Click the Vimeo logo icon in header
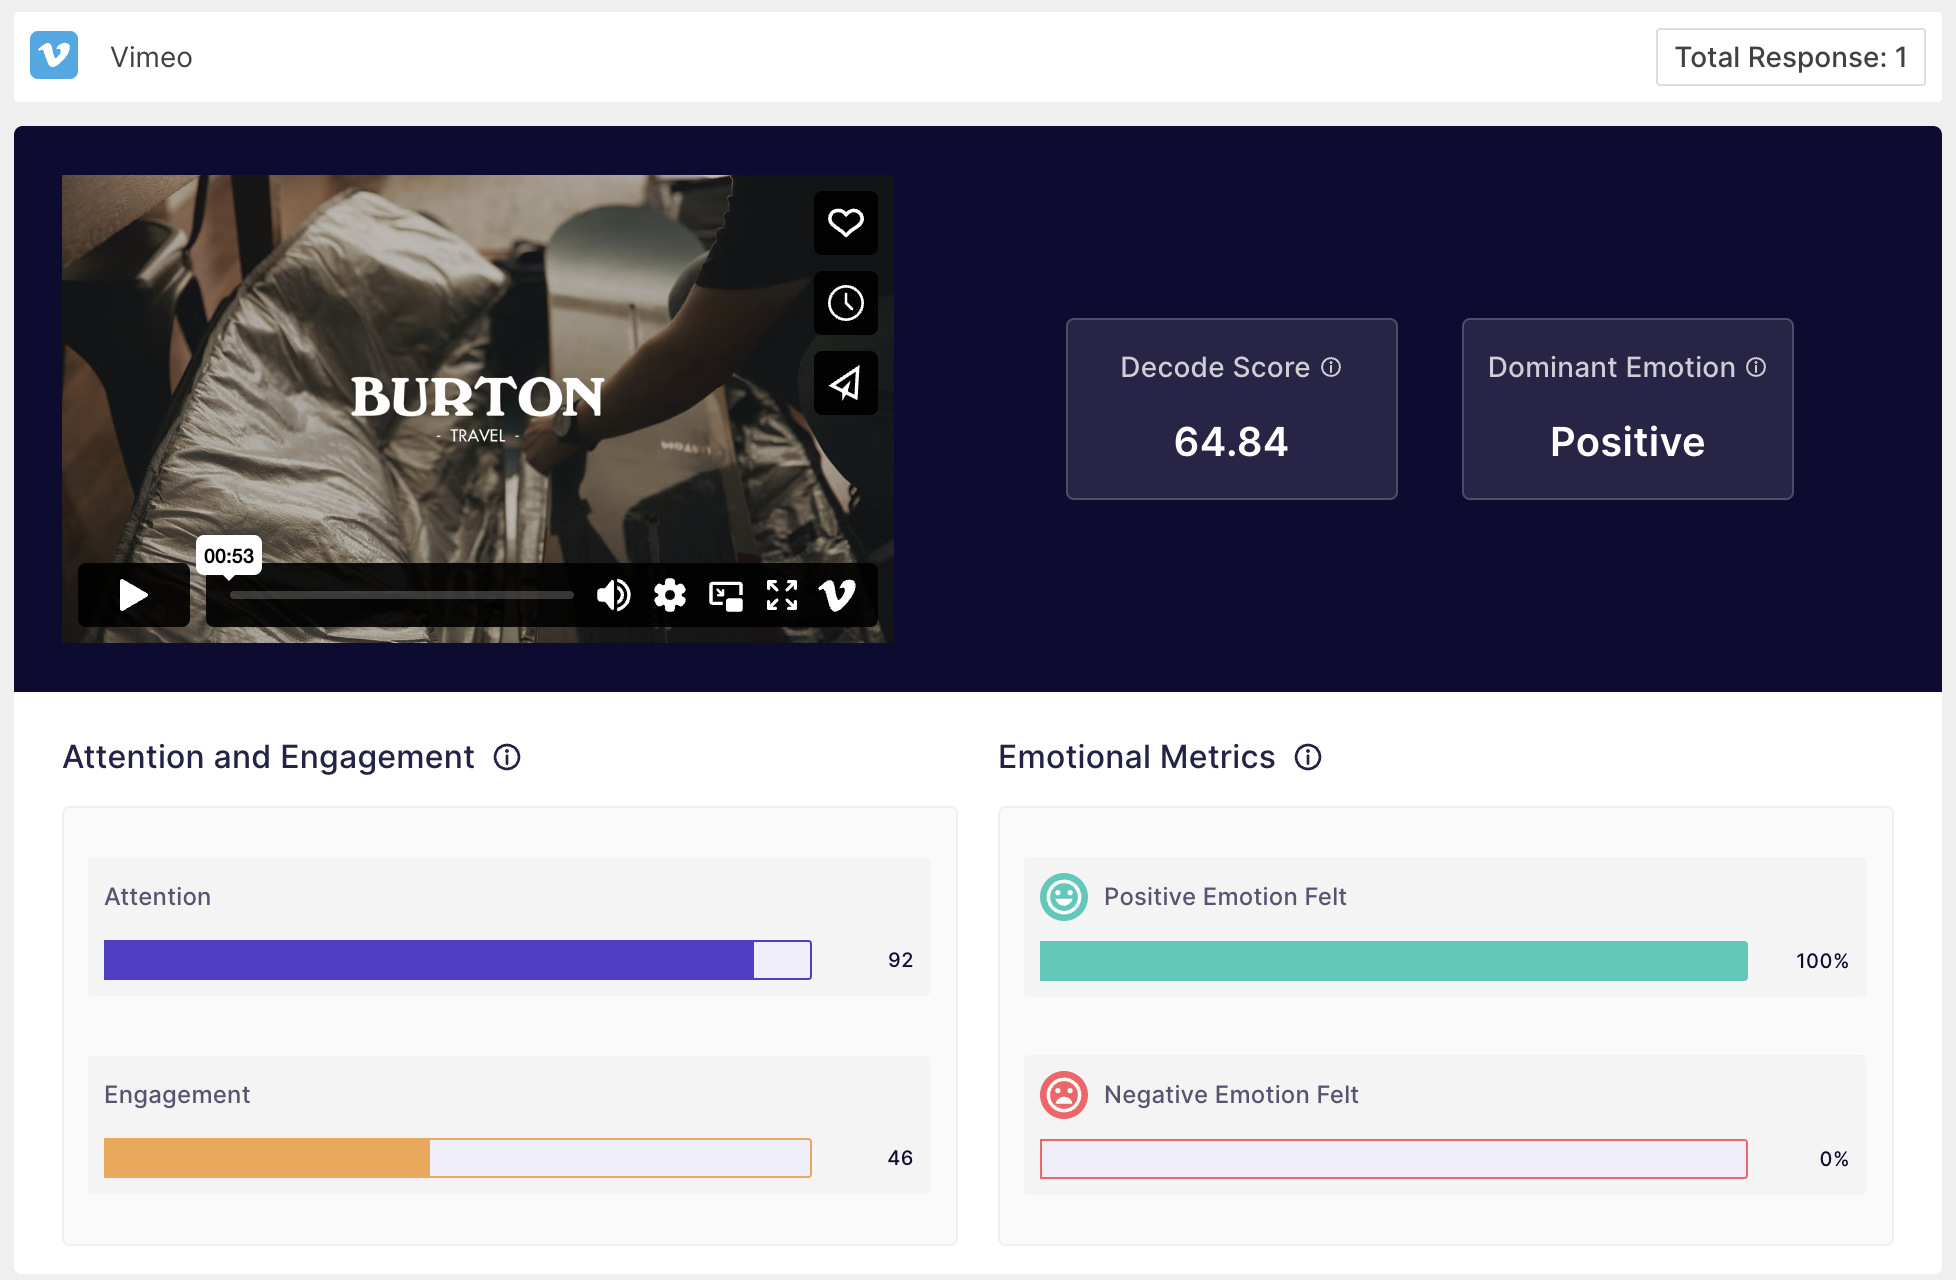This screenshot has height=1280, width=1956. (x=54, y=56)
